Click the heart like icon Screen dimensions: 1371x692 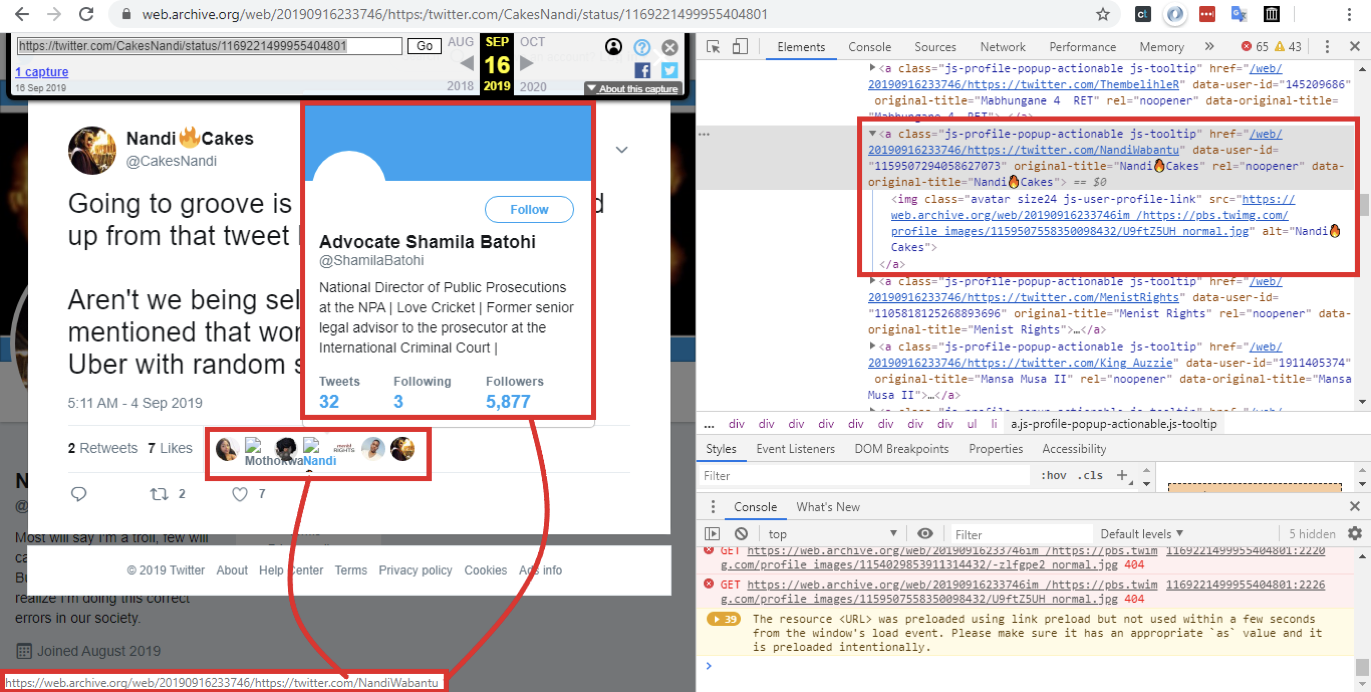click(240, 494)
